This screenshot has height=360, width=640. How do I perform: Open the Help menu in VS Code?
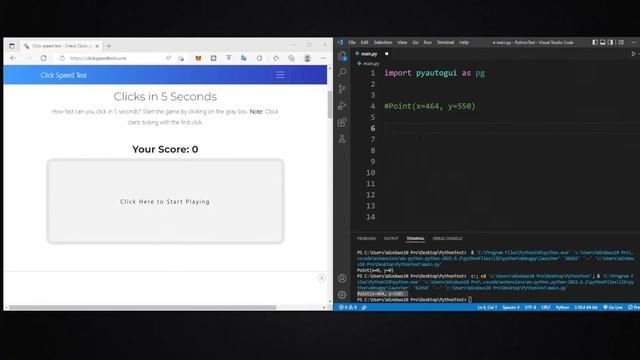click(x=464, y=42)
